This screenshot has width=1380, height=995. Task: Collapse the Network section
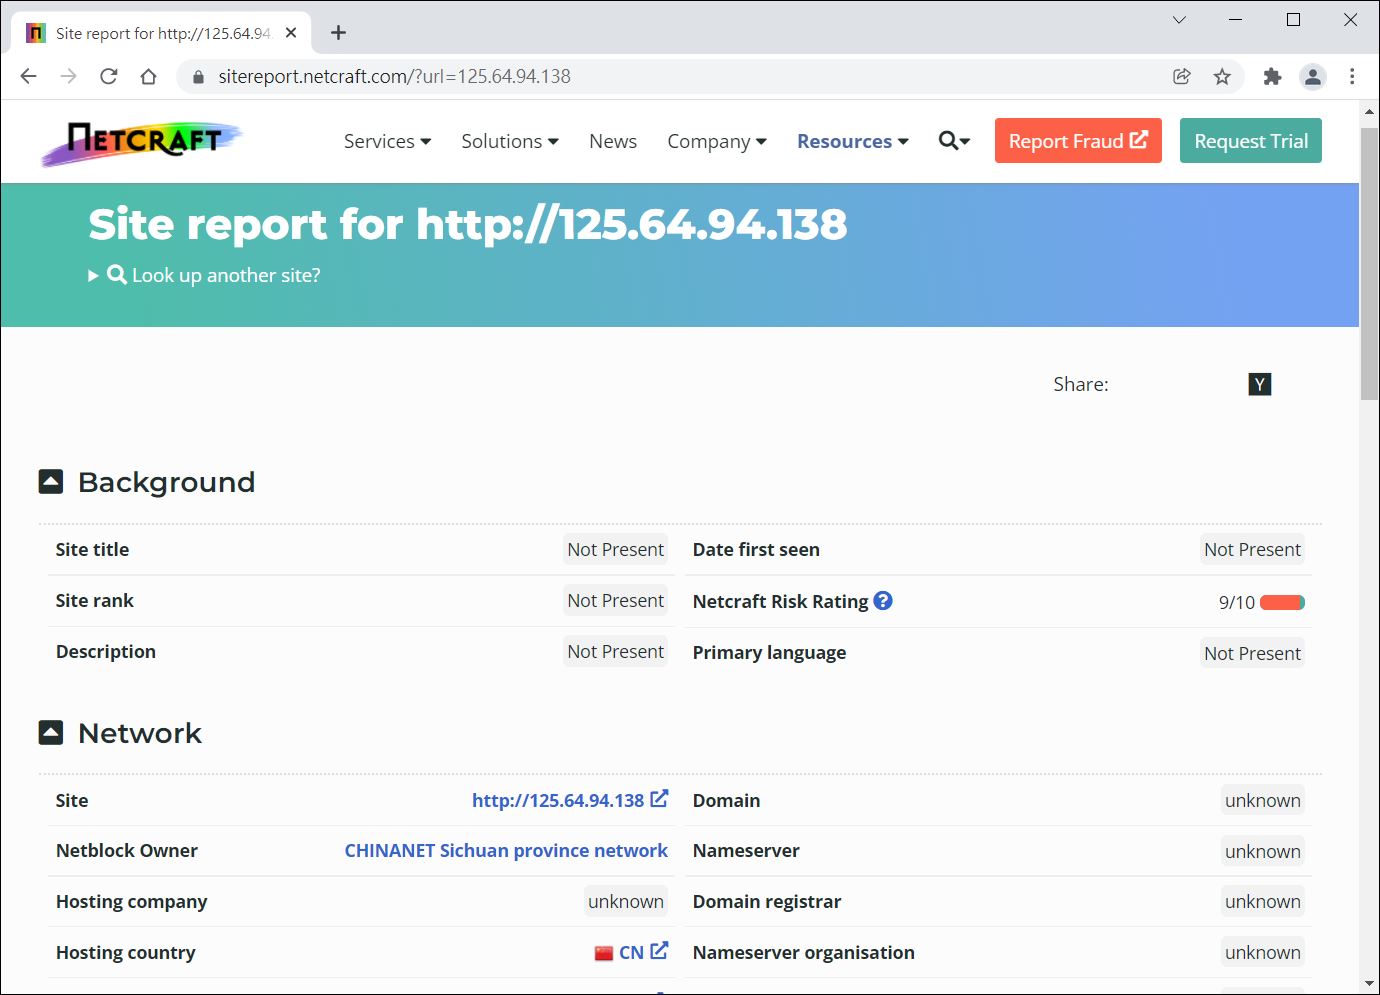pos(51,733)
